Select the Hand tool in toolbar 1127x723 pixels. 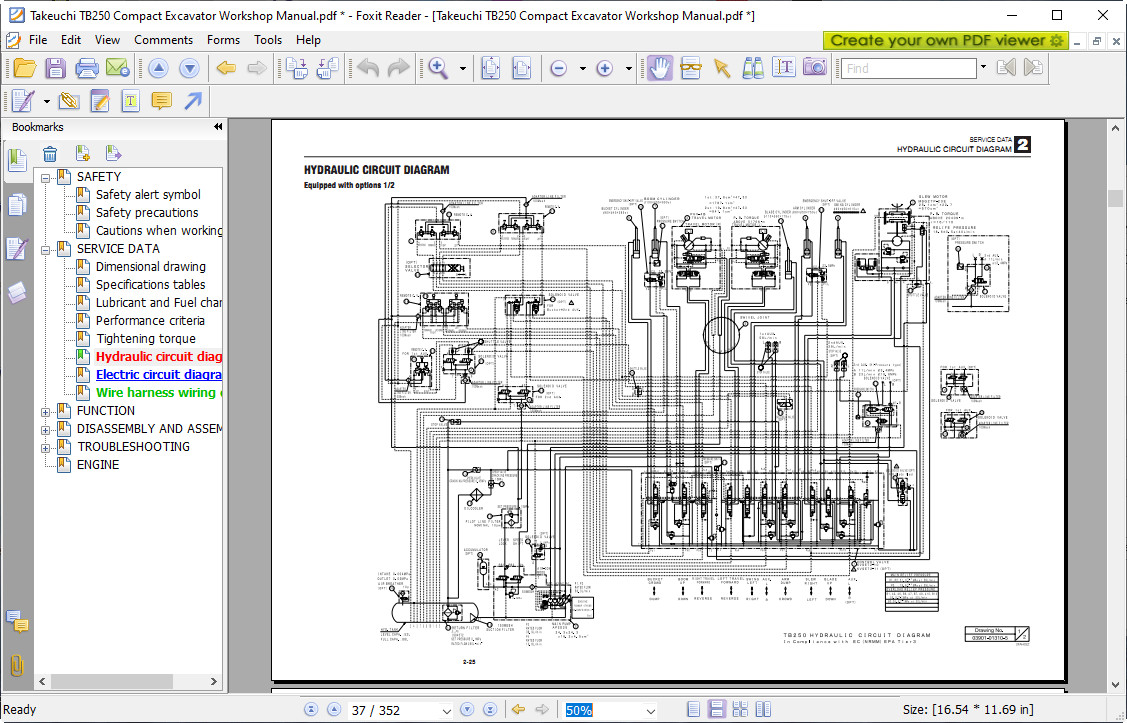coord(659,68)
